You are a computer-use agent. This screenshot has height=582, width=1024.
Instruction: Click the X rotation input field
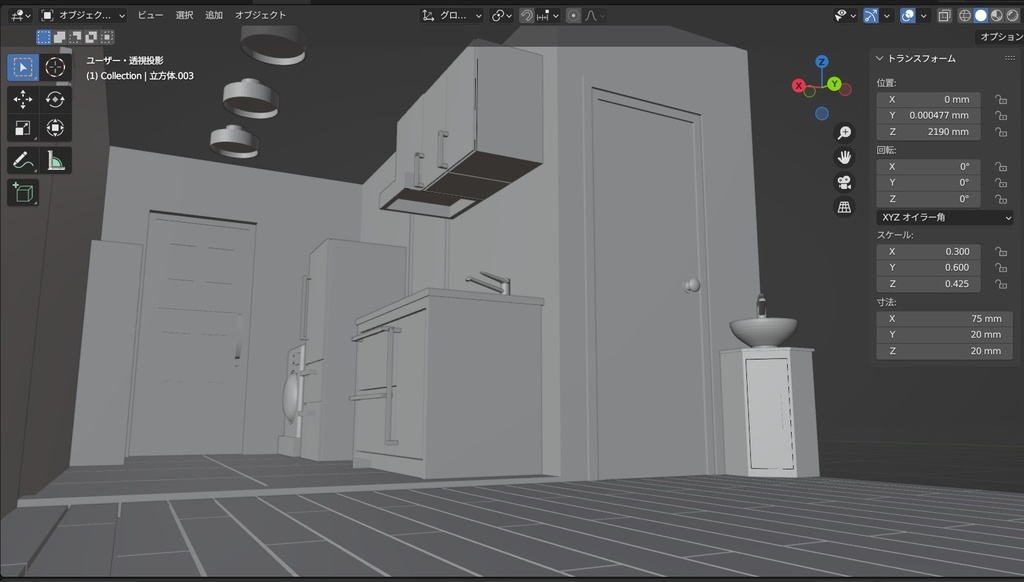928,166
